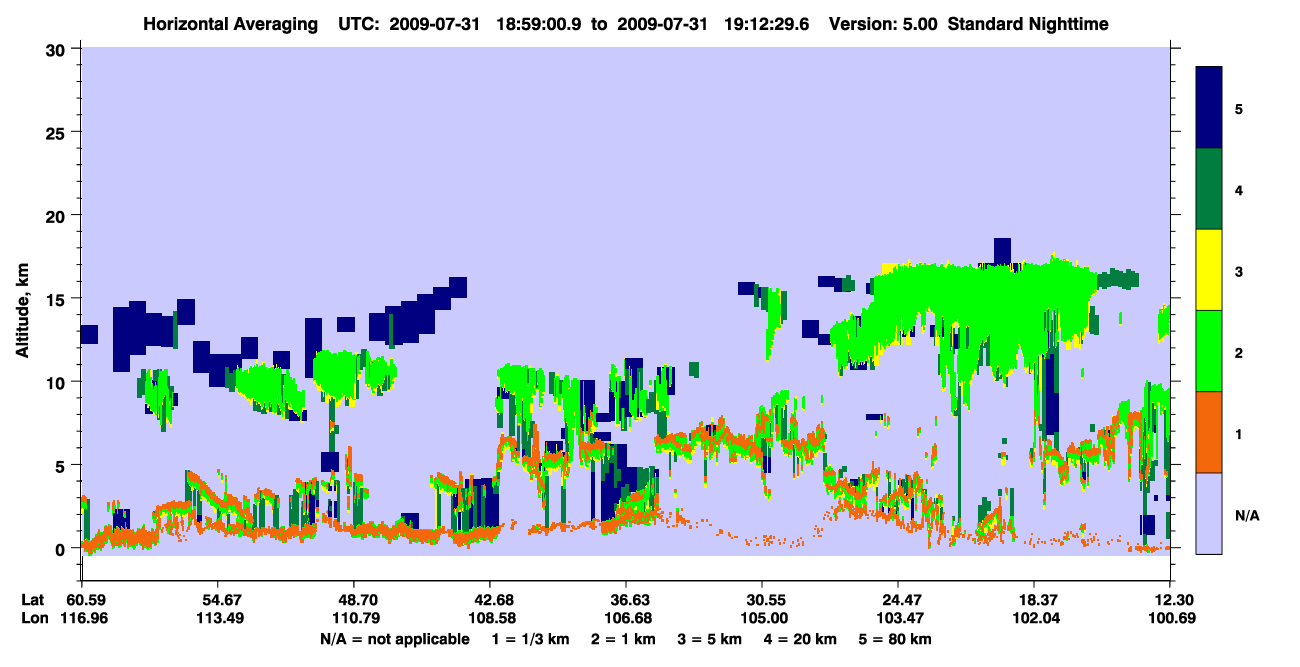This screenshot has height=667, width=1300.
Task: Click legend text '4 = 20 km'
Action: (802, 639)
